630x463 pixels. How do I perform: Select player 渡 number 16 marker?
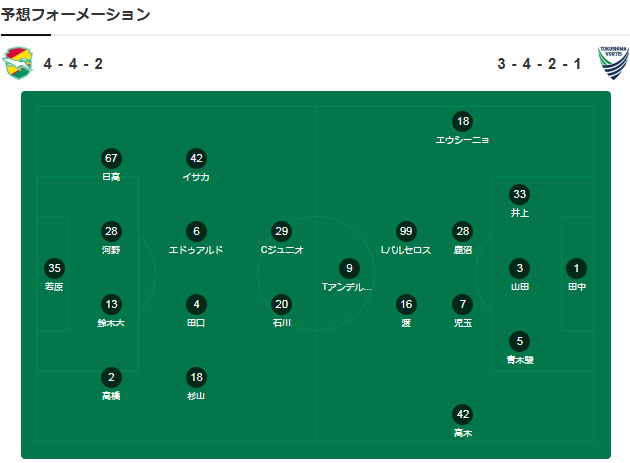pos(405,304)
